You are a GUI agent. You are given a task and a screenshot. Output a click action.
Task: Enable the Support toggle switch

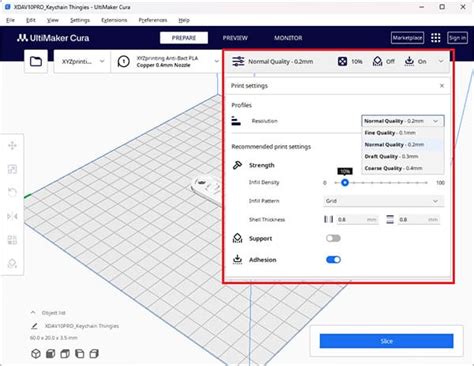click(x=333, y=238)
